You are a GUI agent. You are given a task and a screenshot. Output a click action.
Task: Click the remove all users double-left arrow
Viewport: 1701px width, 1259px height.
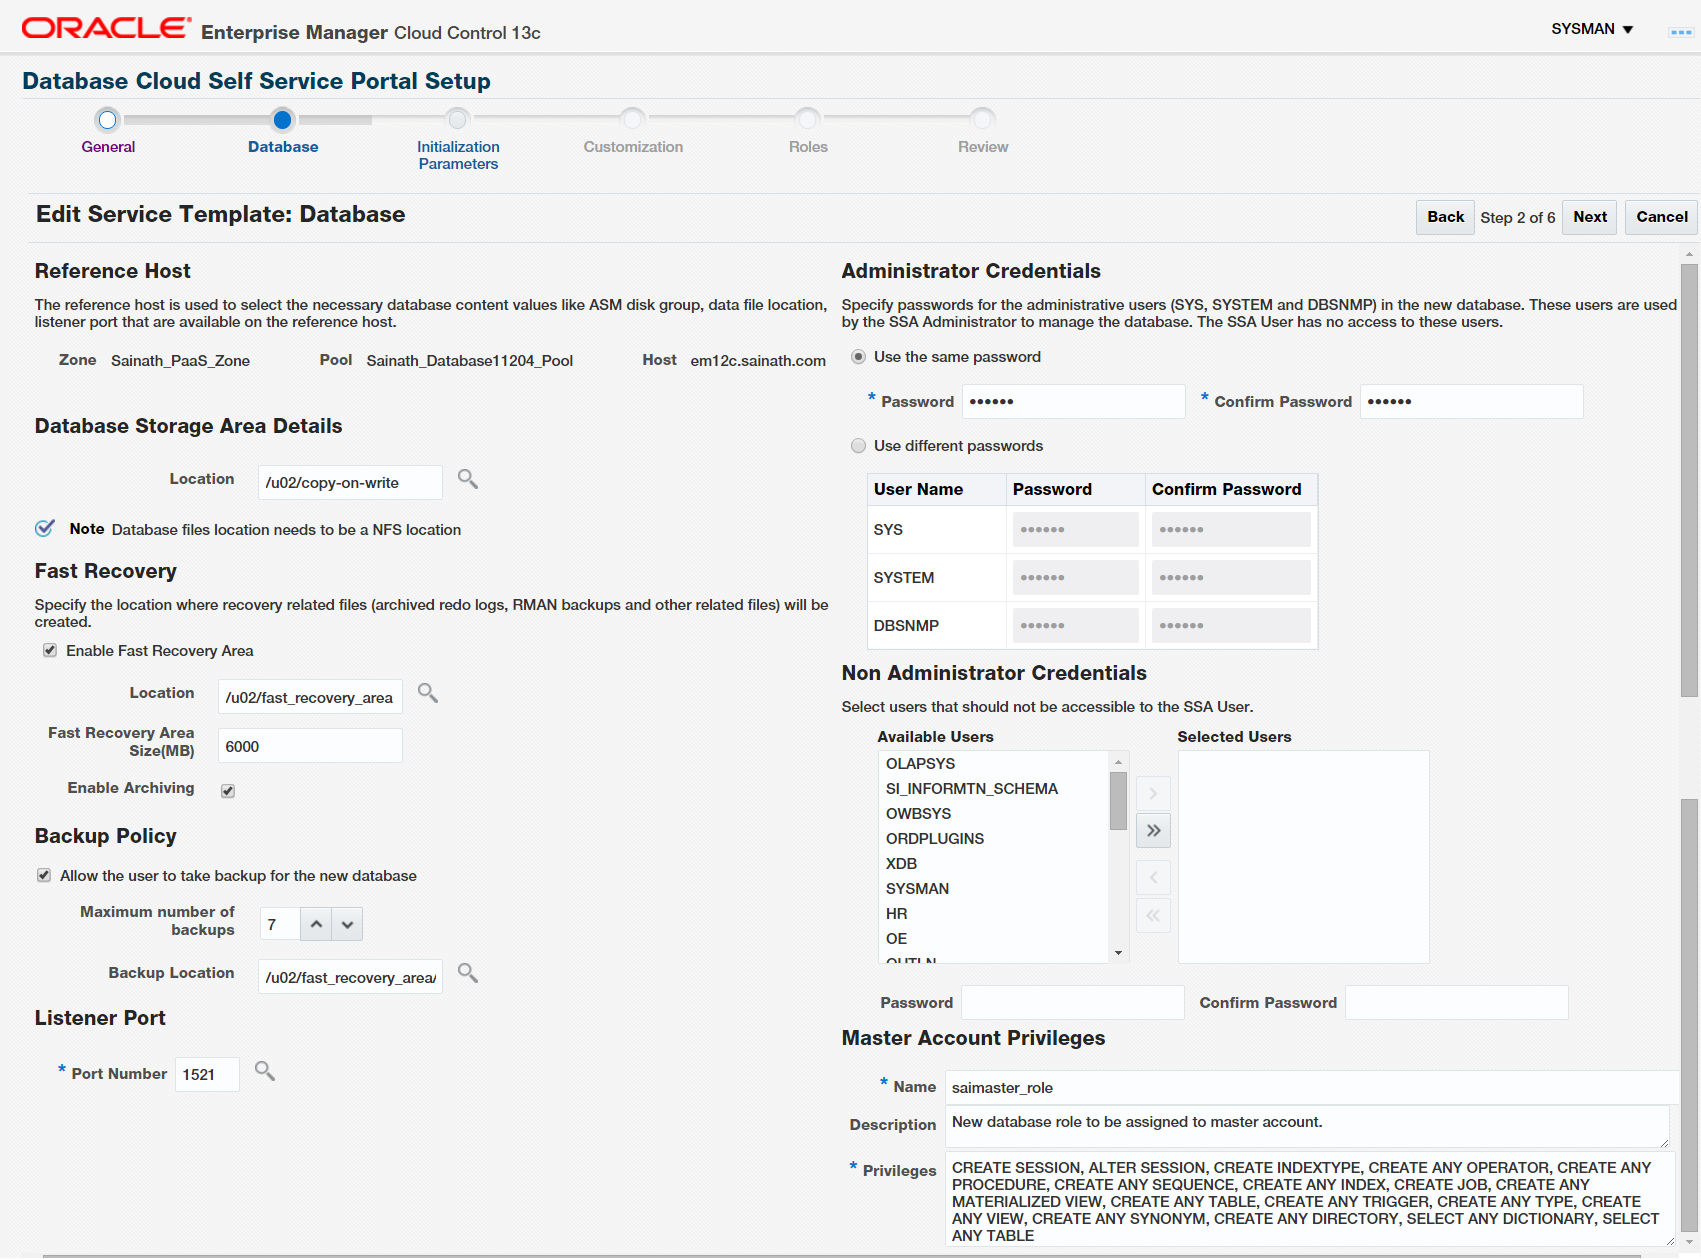tap(1153, 915)
